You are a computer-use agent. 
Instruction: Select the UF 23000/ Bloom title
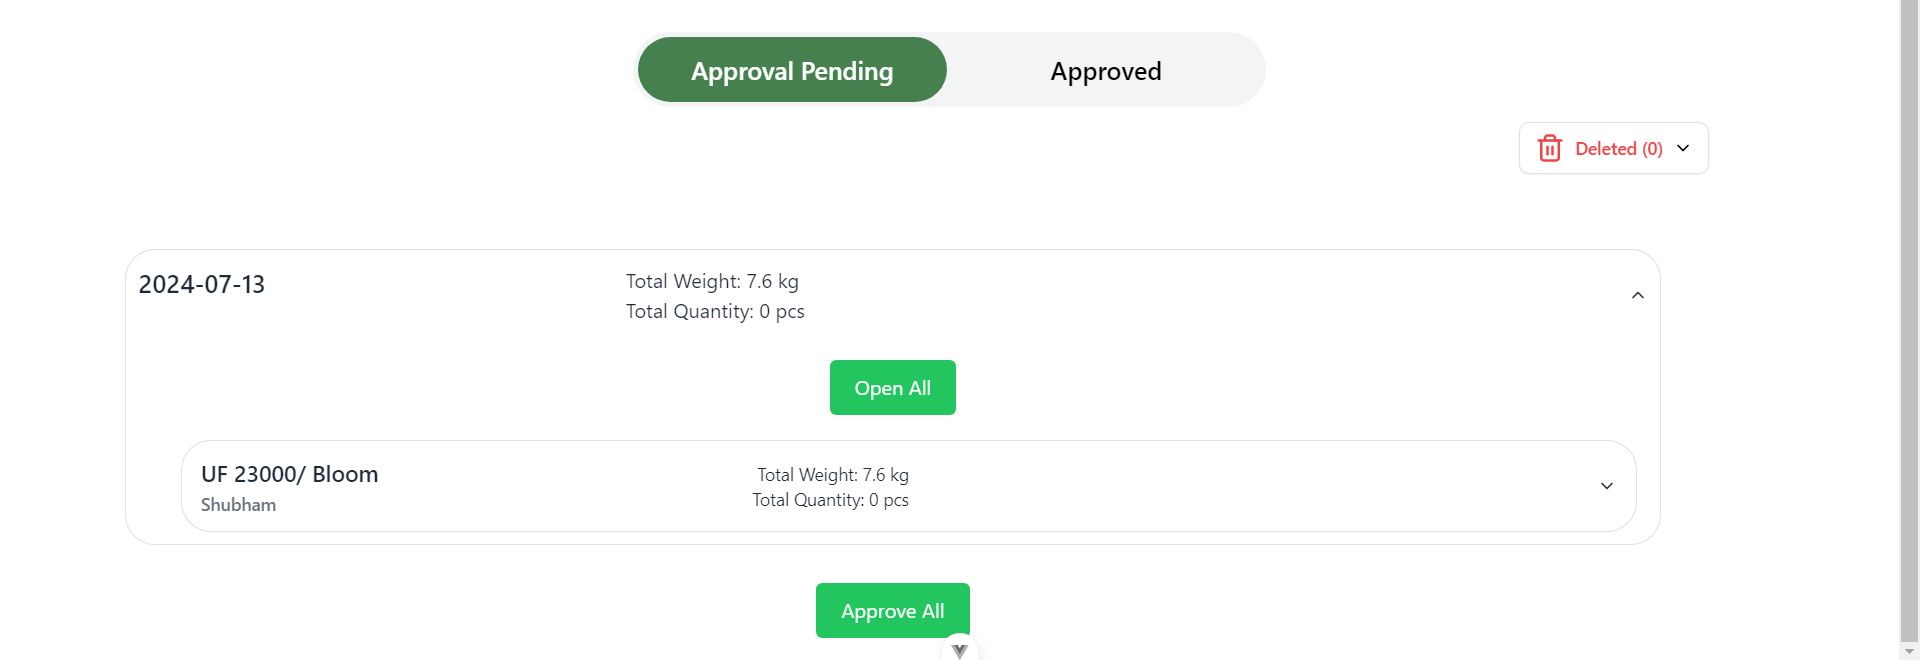pos(290,474)
